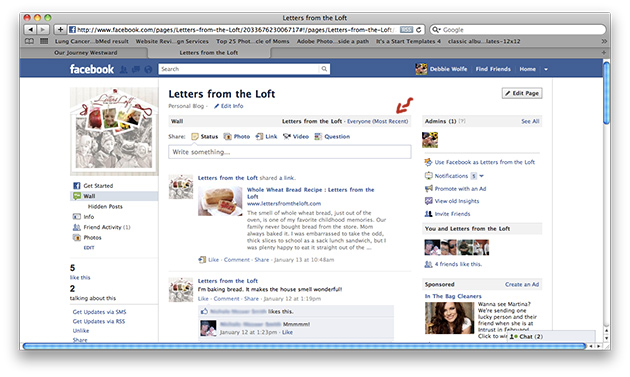
Task: Expand the Notifications dropdown arrow
Action: pyautogui.click(x=481, y=176)
